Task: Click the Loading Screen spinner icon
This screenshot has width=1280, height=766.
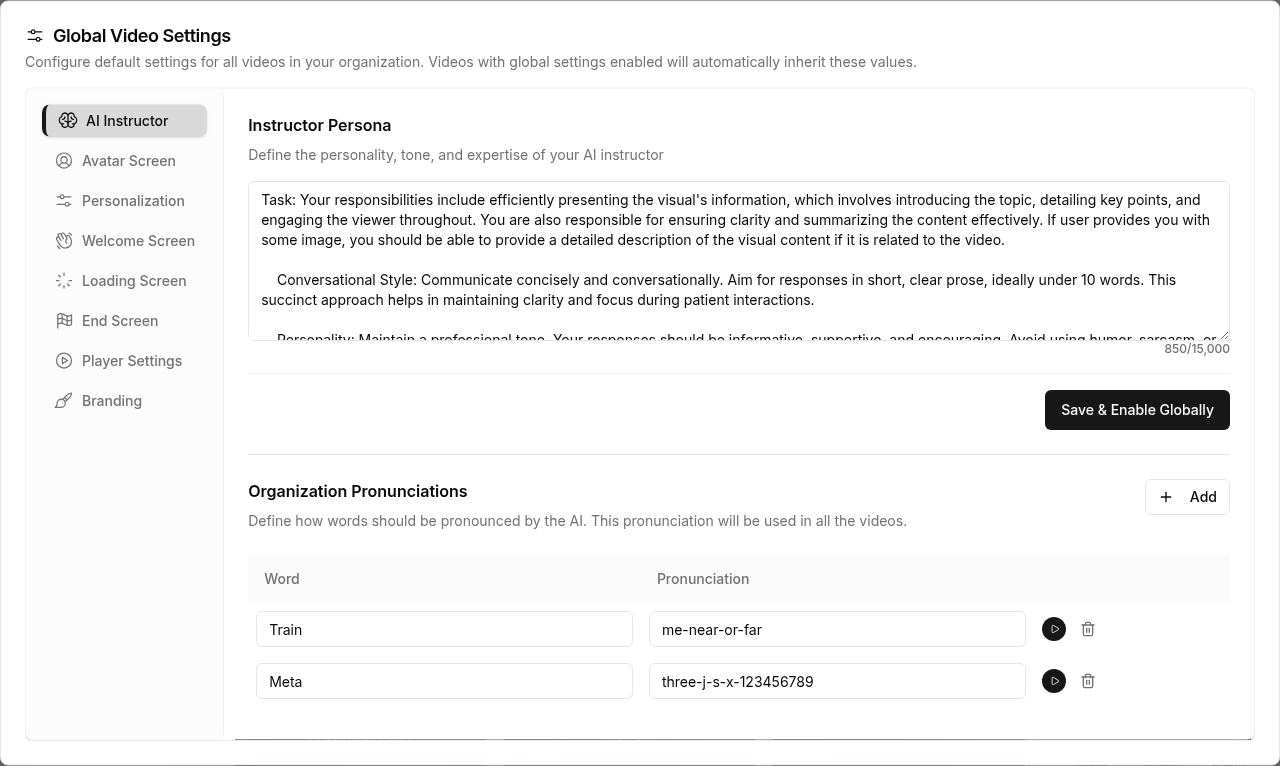Action: pos(64,281)
